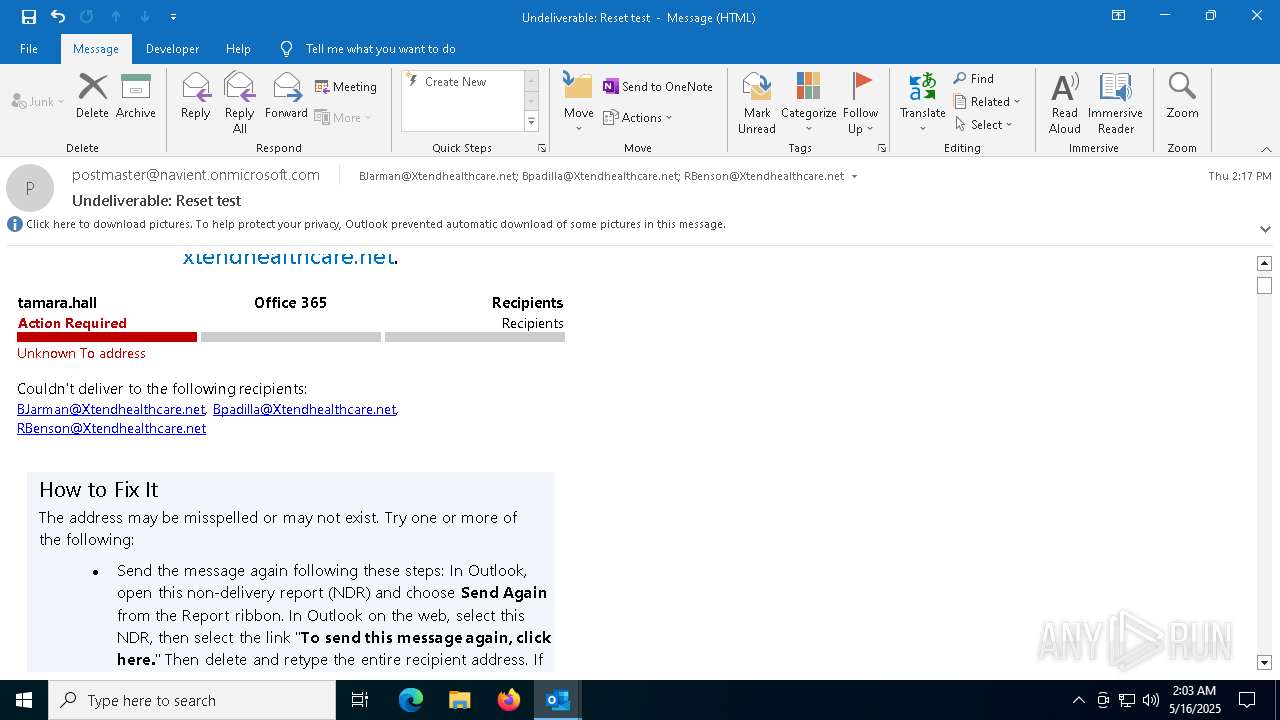Launch Firefox from taskbar
Image resolution: width=1280 pixels, height=720 pixels.
(509, 700)
